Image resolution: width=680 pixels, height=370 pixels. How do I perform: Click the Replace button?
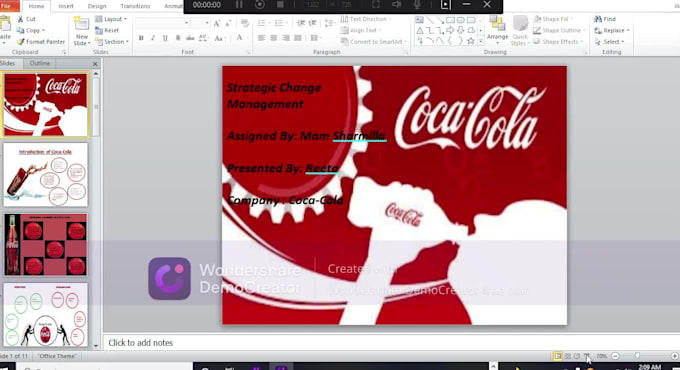[611, 30]
